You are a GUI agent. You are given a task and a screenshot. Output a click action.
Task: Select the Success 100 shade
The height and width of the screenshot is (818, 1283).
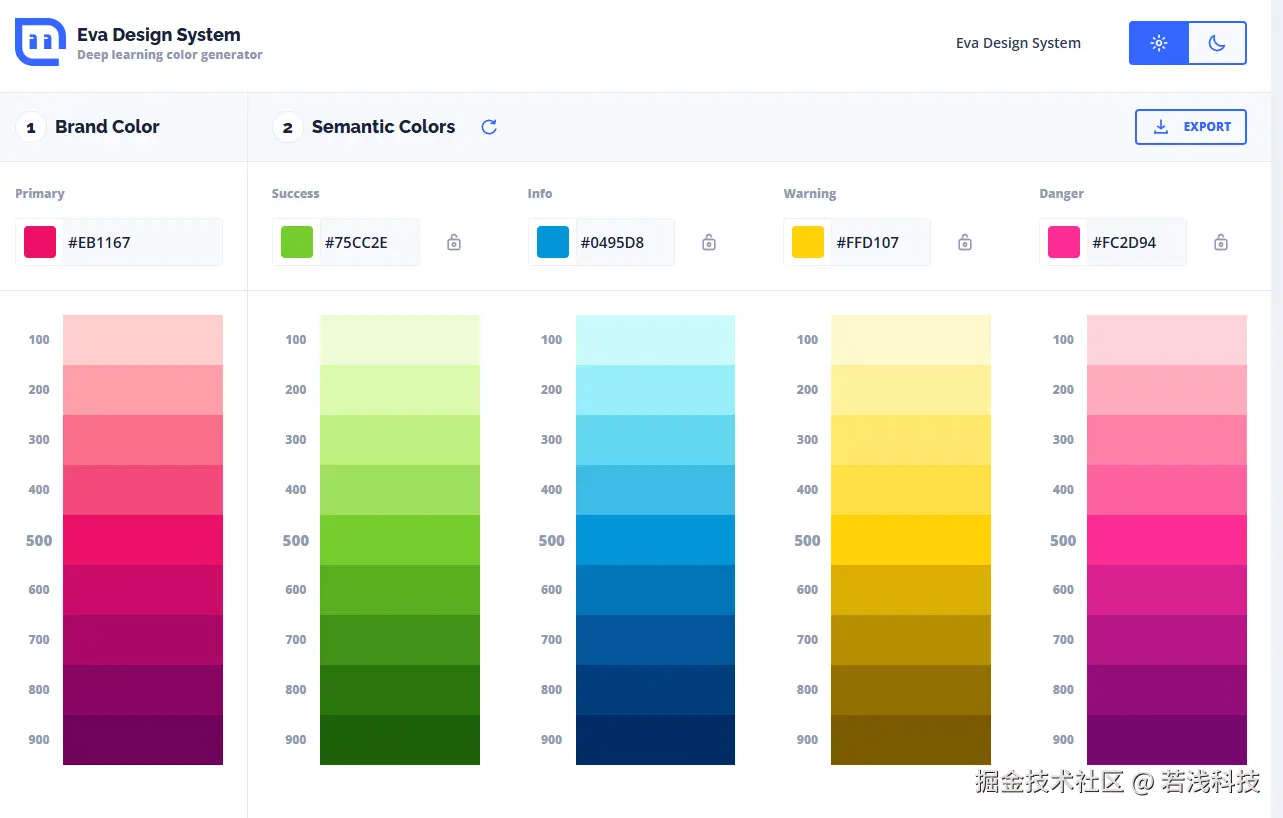(400, 340)
